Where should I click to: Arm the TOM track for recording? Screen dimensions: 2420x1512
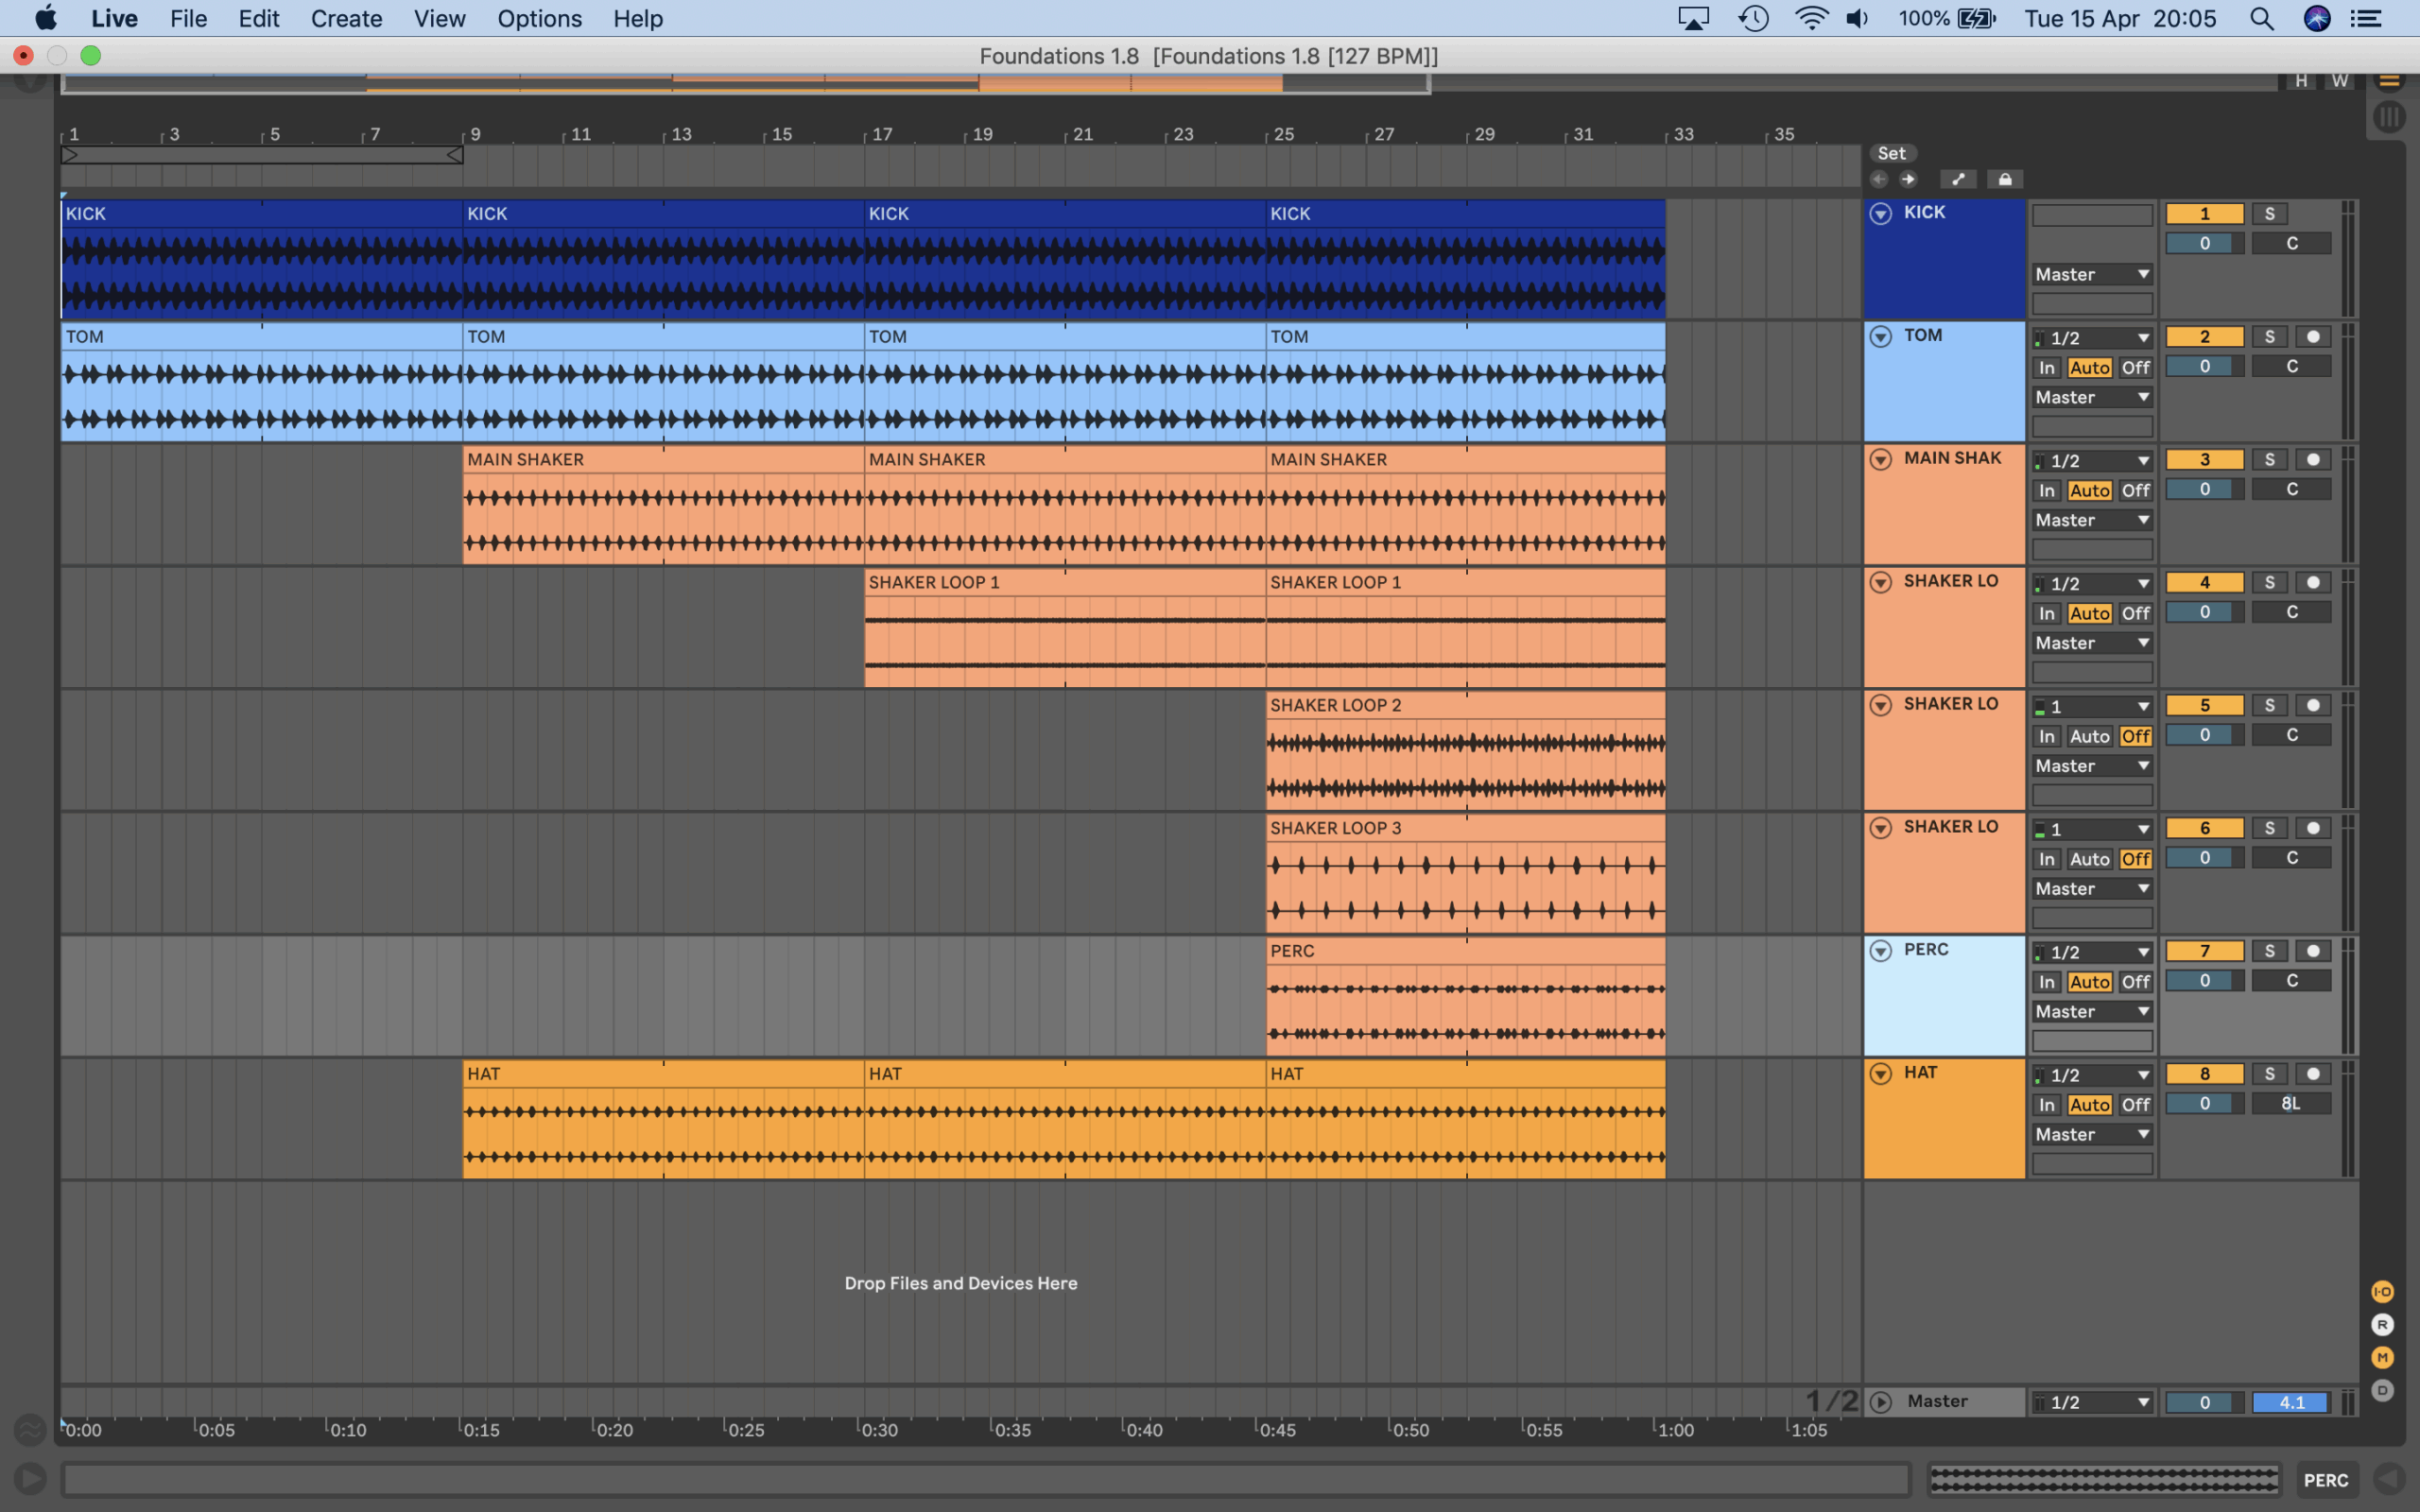pos(2313,337)
